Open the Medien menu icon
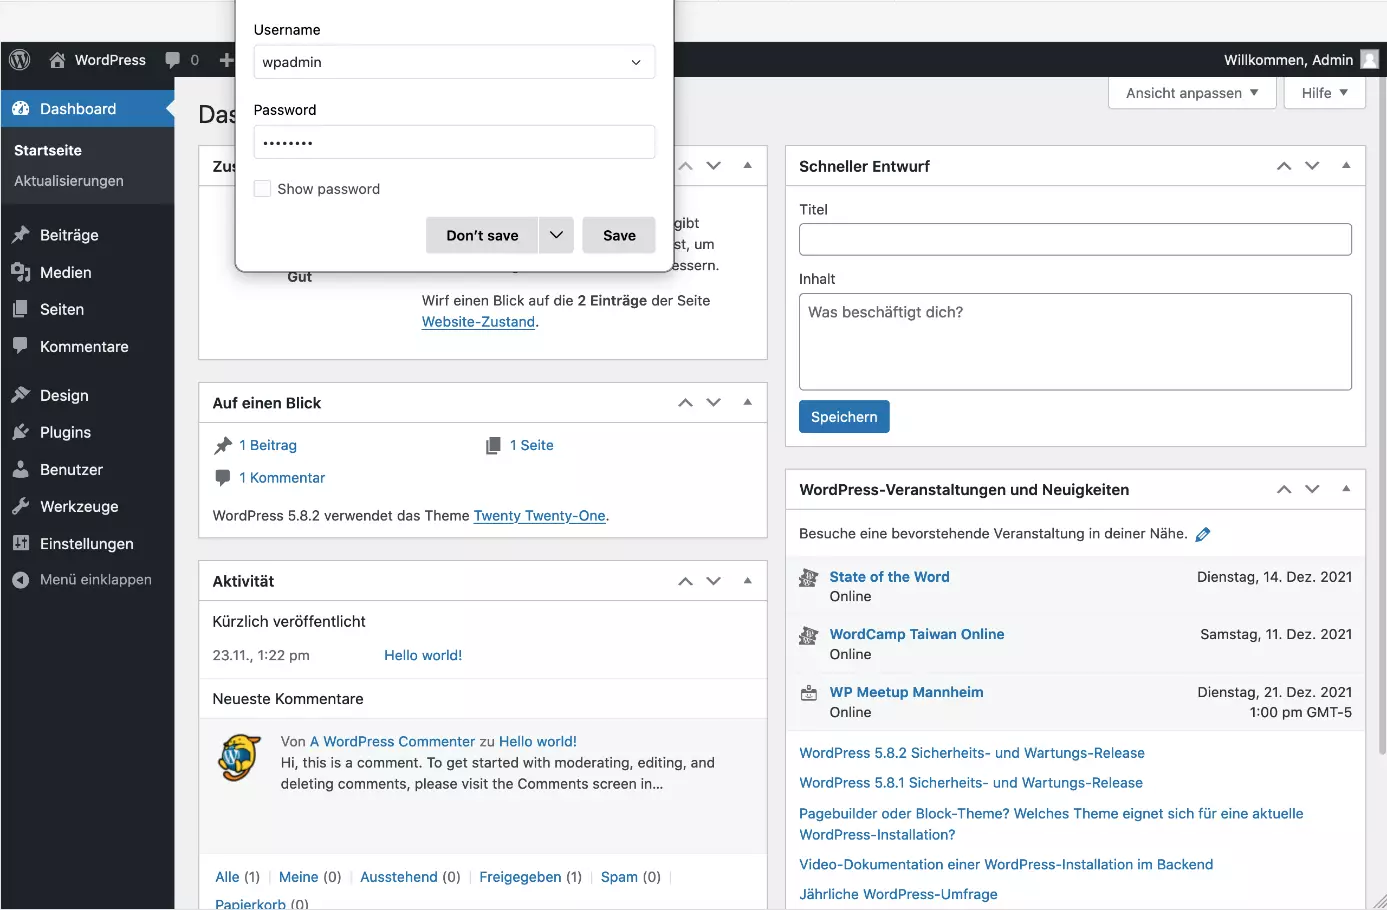The height and width of the screenshot is (910, 1387). tap(21, 272)
